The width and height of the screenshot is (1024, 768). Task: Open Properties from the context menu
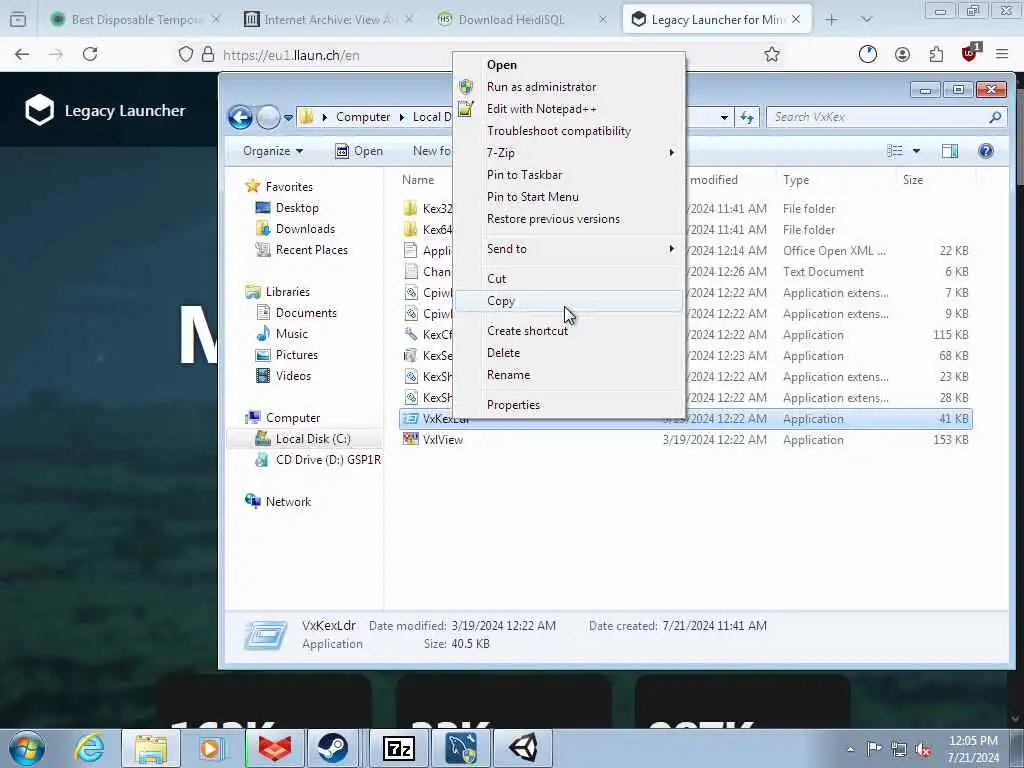pyautogui.click(x=513, y=405)
